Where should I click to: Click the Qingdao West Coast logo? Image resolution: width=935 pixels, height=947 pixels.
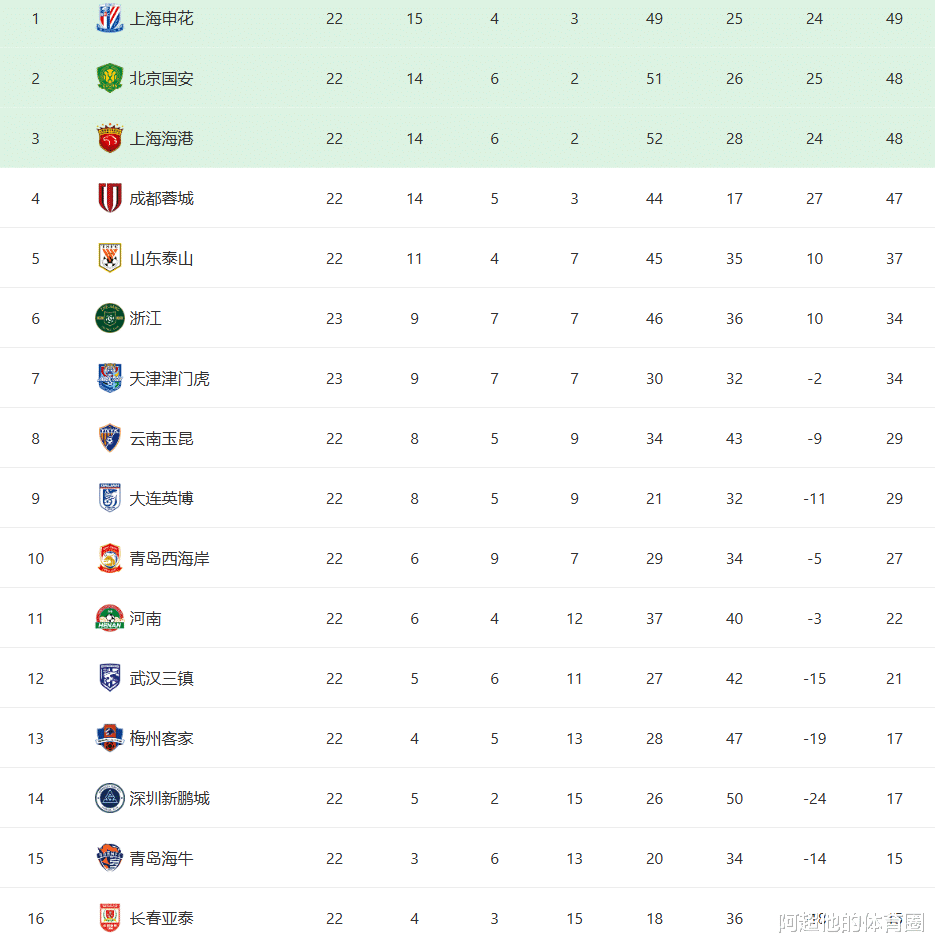click(x=109, y=559)
